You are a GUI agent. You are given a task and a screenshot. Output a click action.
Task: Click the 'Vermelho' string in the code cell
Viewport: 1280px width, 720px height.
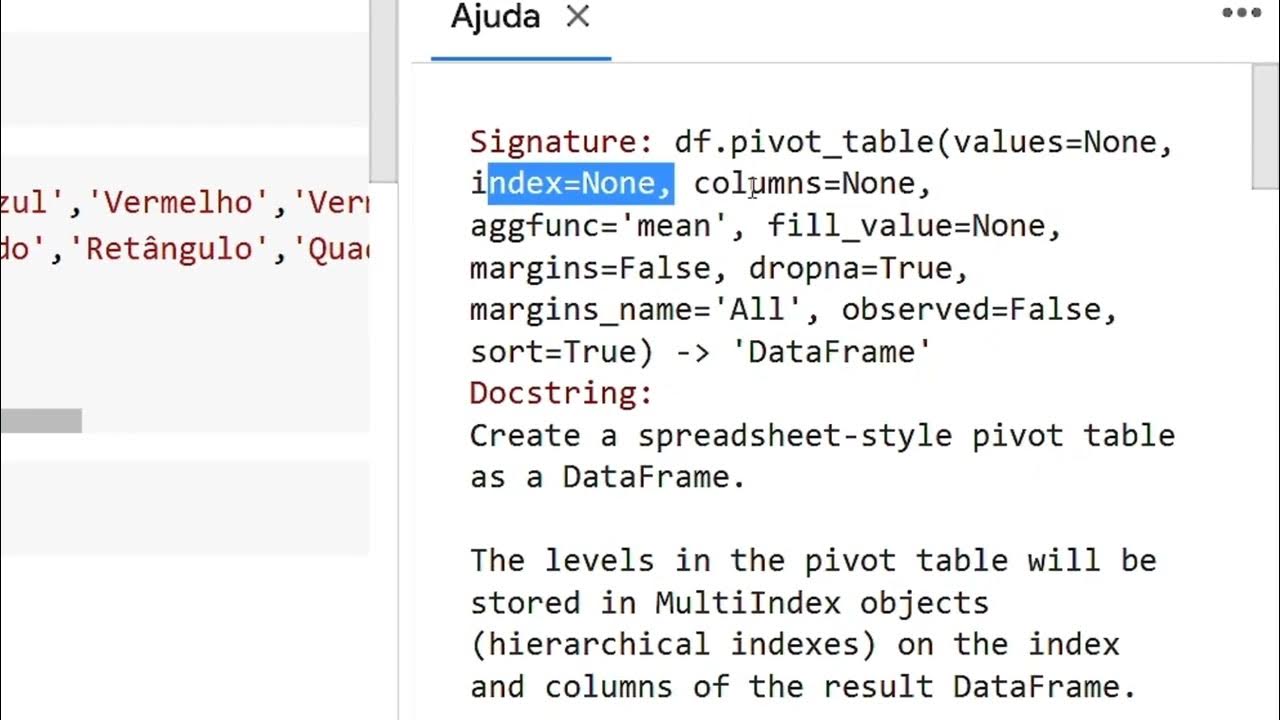coord(180,203)
